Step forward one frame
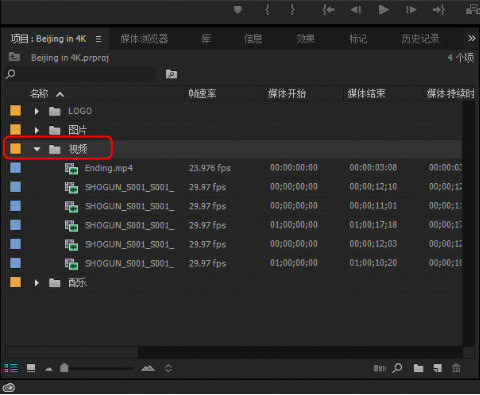This screenshot has width=480, height=395. tap(411, 10)
